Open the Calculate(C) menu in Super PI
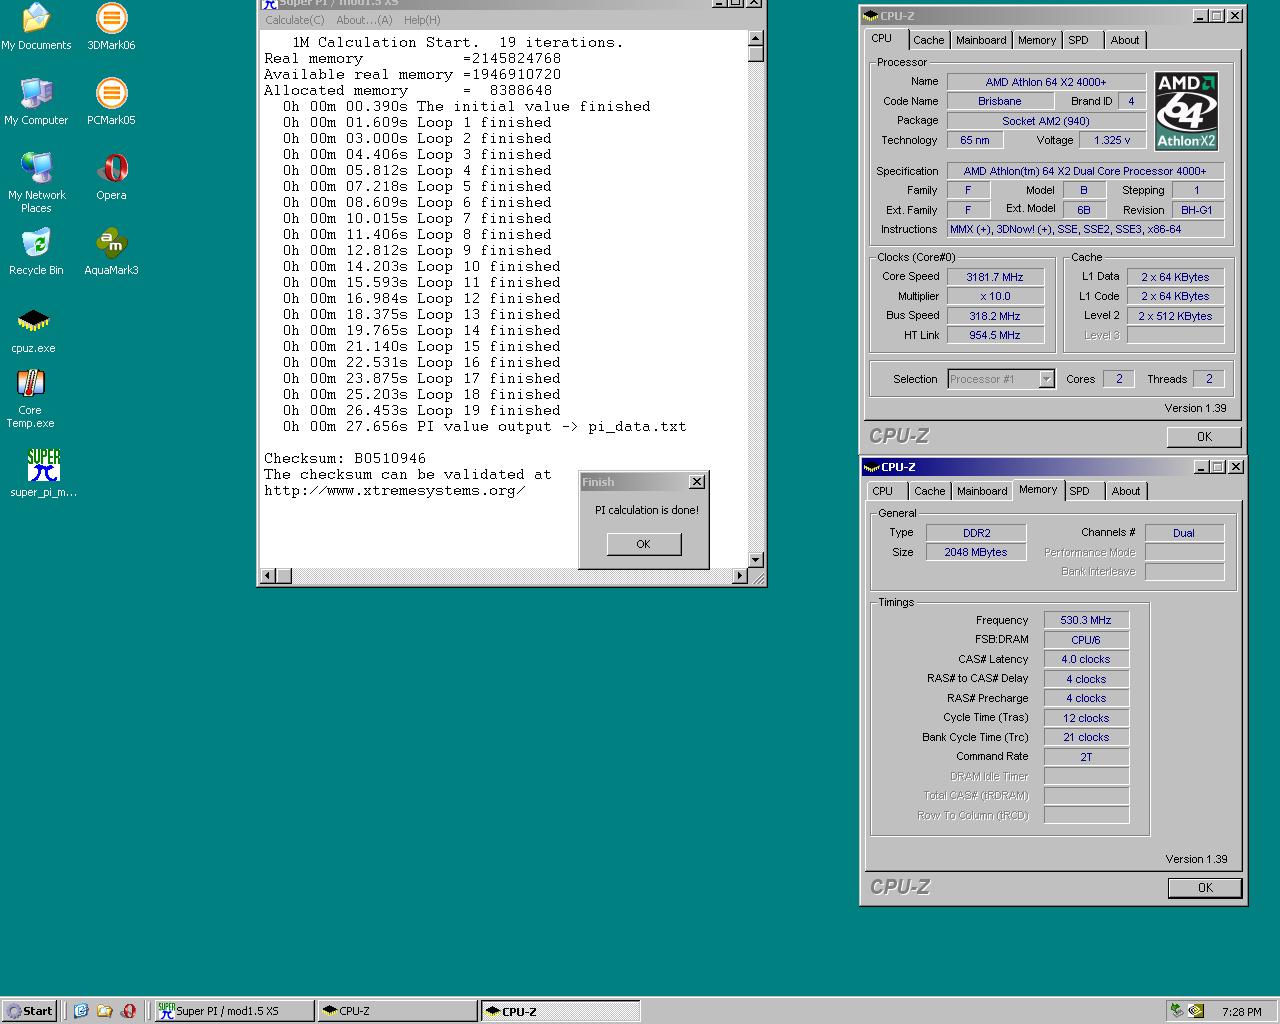This screenshot has height=1024, width=1280. tap(295, 20)
